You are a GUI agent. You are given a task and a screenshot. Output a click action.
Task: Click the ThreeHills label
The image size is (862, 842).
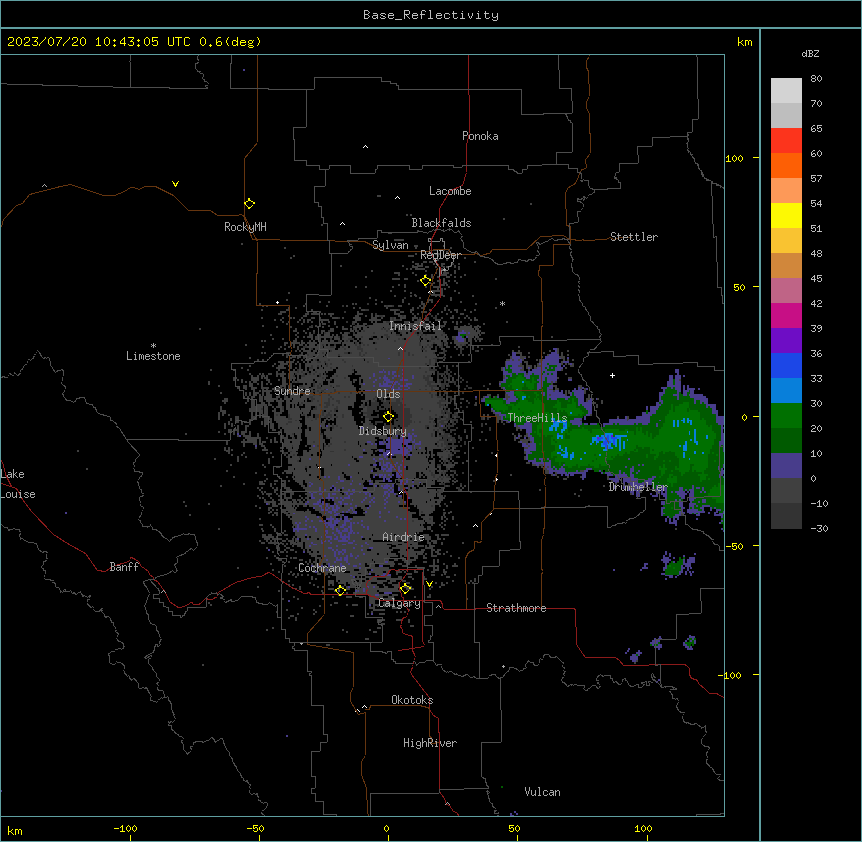click(x=537, y=418)
